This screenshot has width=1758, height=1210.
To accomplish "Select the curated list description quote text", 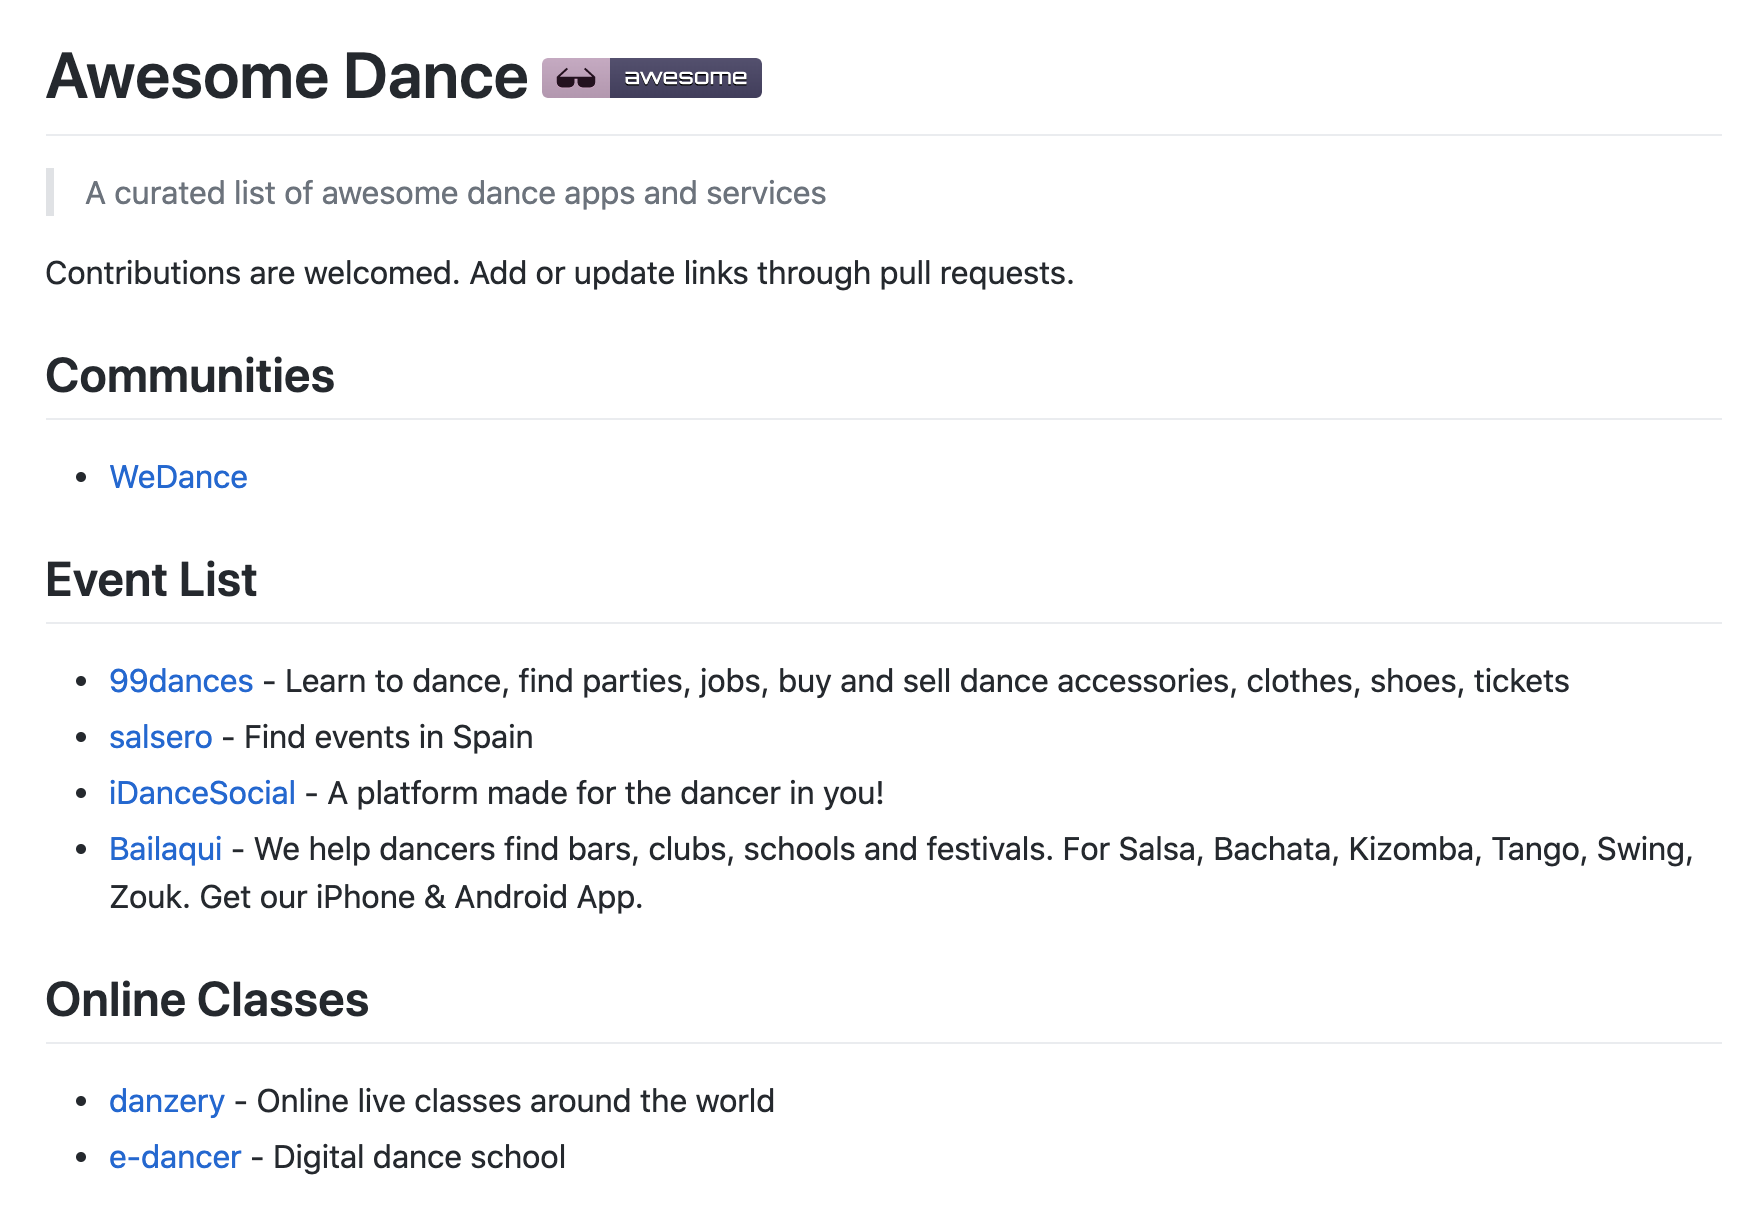I will [455, 193].
